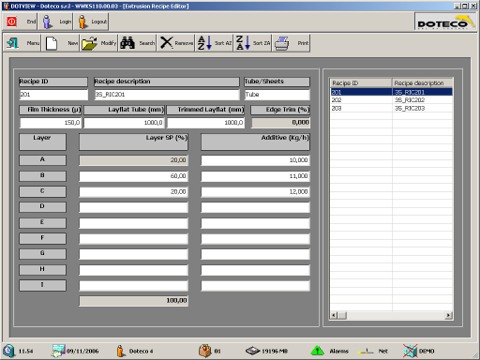The width and height of the screenshot is (480, 360).
Task: Click layer A setpoint field 20,00
Action: coord(134,160)
